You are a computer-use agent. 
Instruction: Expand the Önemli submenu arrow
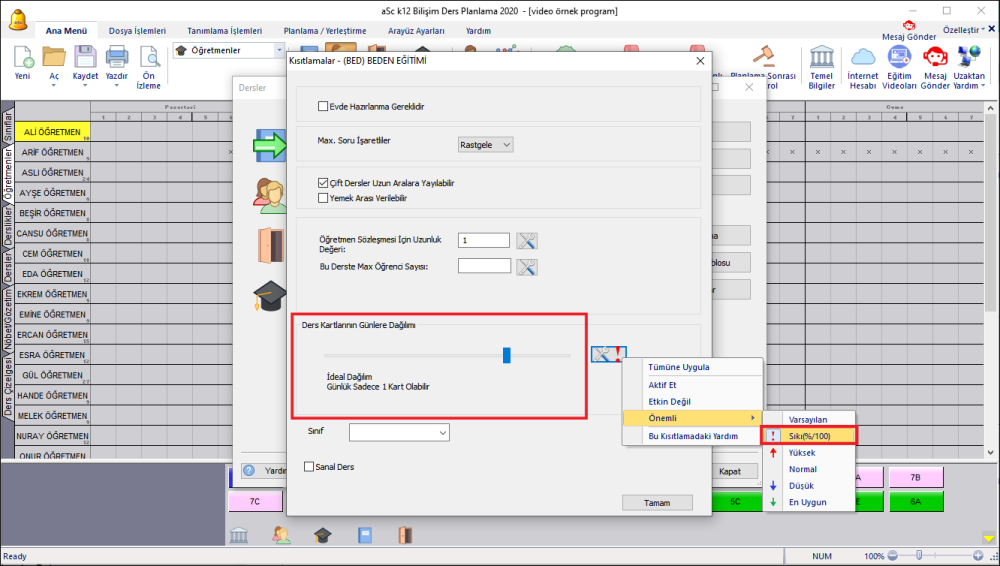(753, 418)
